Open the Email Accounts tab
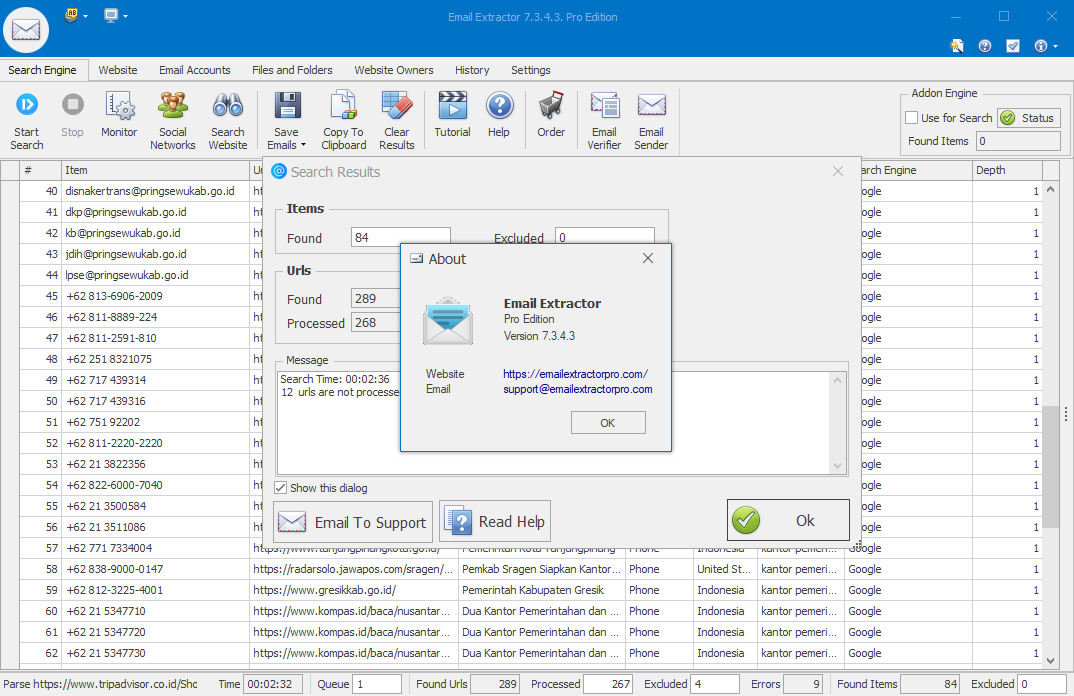1074x696 pixels. 195,70
